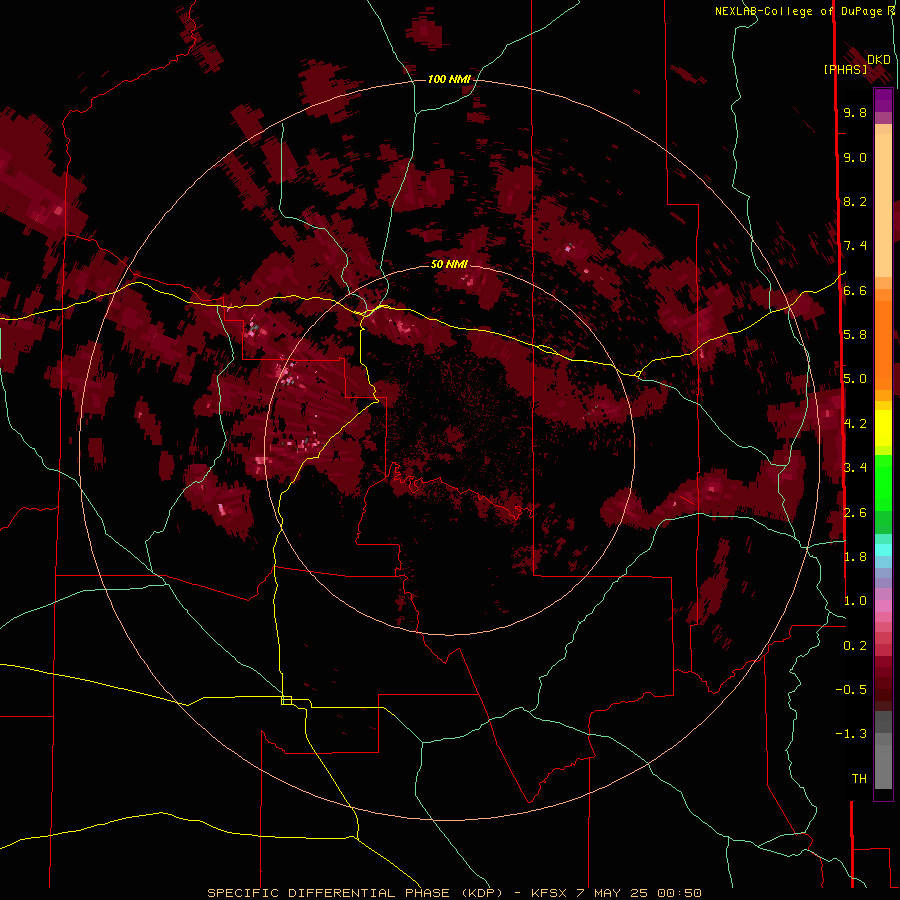Click the TH threshold label on colorbar
The width and height of the screenshot is (900, 900).
[859, 779]
